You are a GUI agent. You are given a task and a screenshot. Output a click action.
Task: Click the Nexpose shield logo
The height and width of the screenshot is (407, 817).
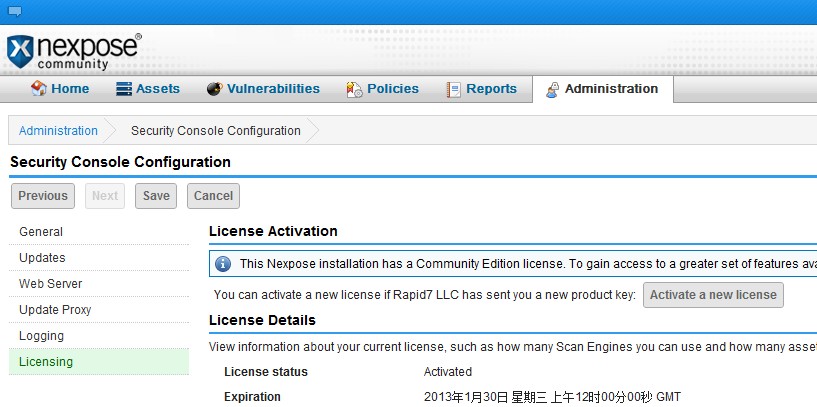pyautogui.click(x=20, y=52)
